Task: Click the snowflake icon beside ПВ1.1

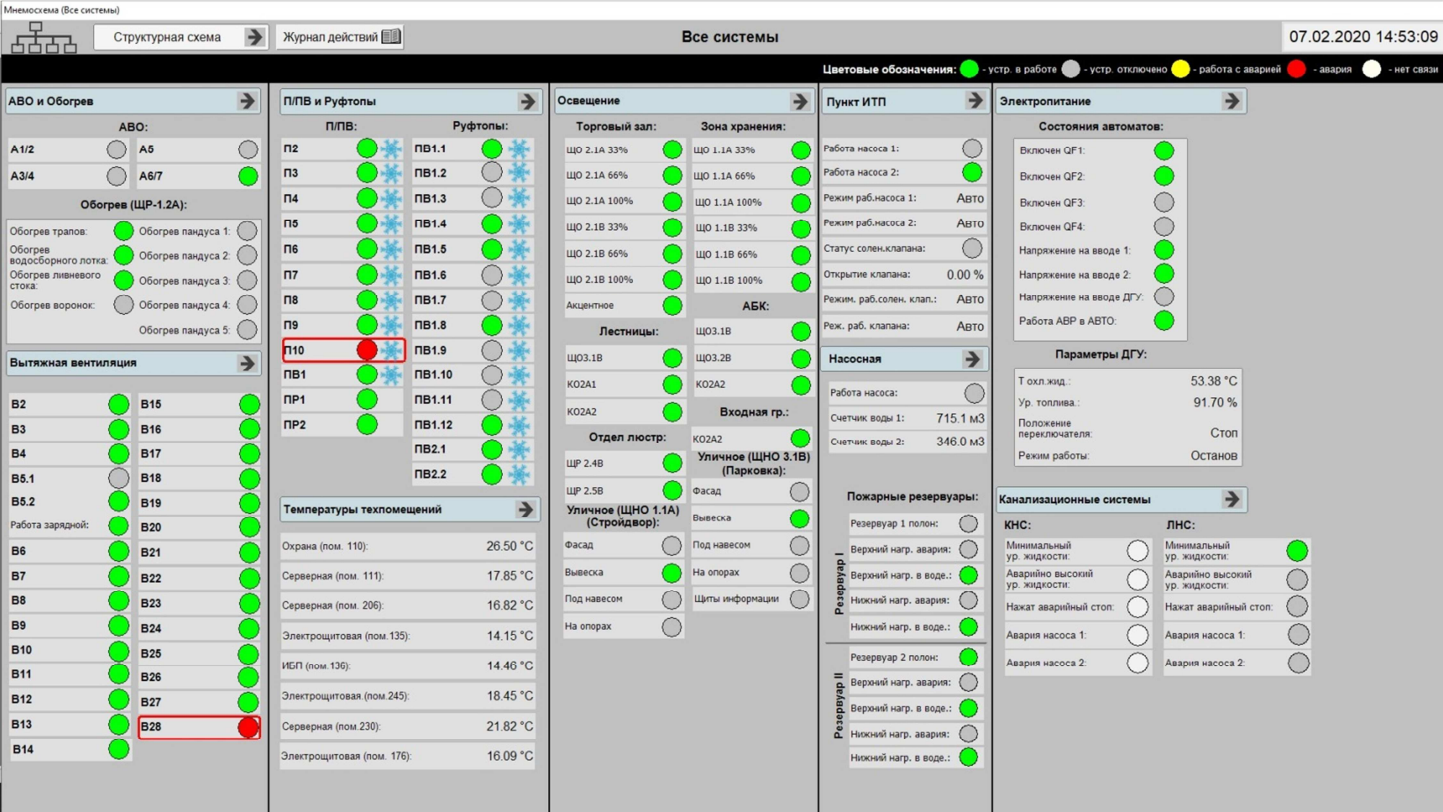Action: [519, 149]
